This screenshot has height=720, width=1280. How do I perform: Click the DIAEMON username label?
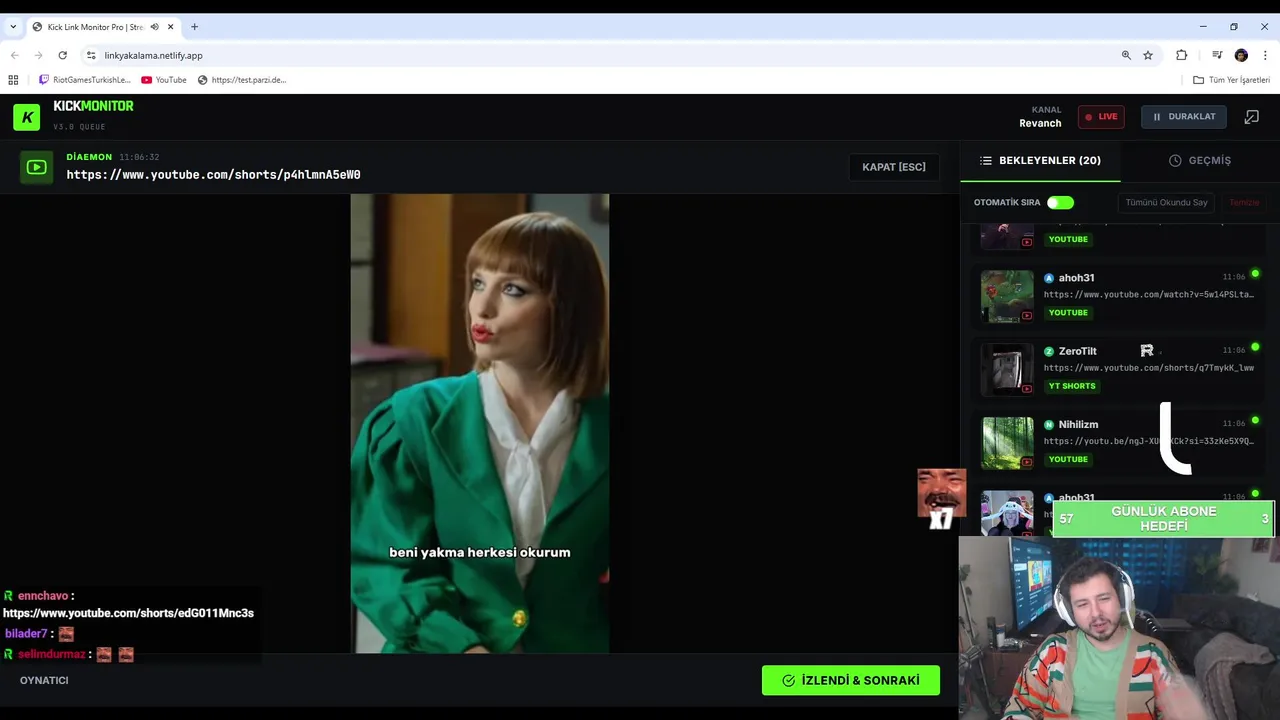89,157
